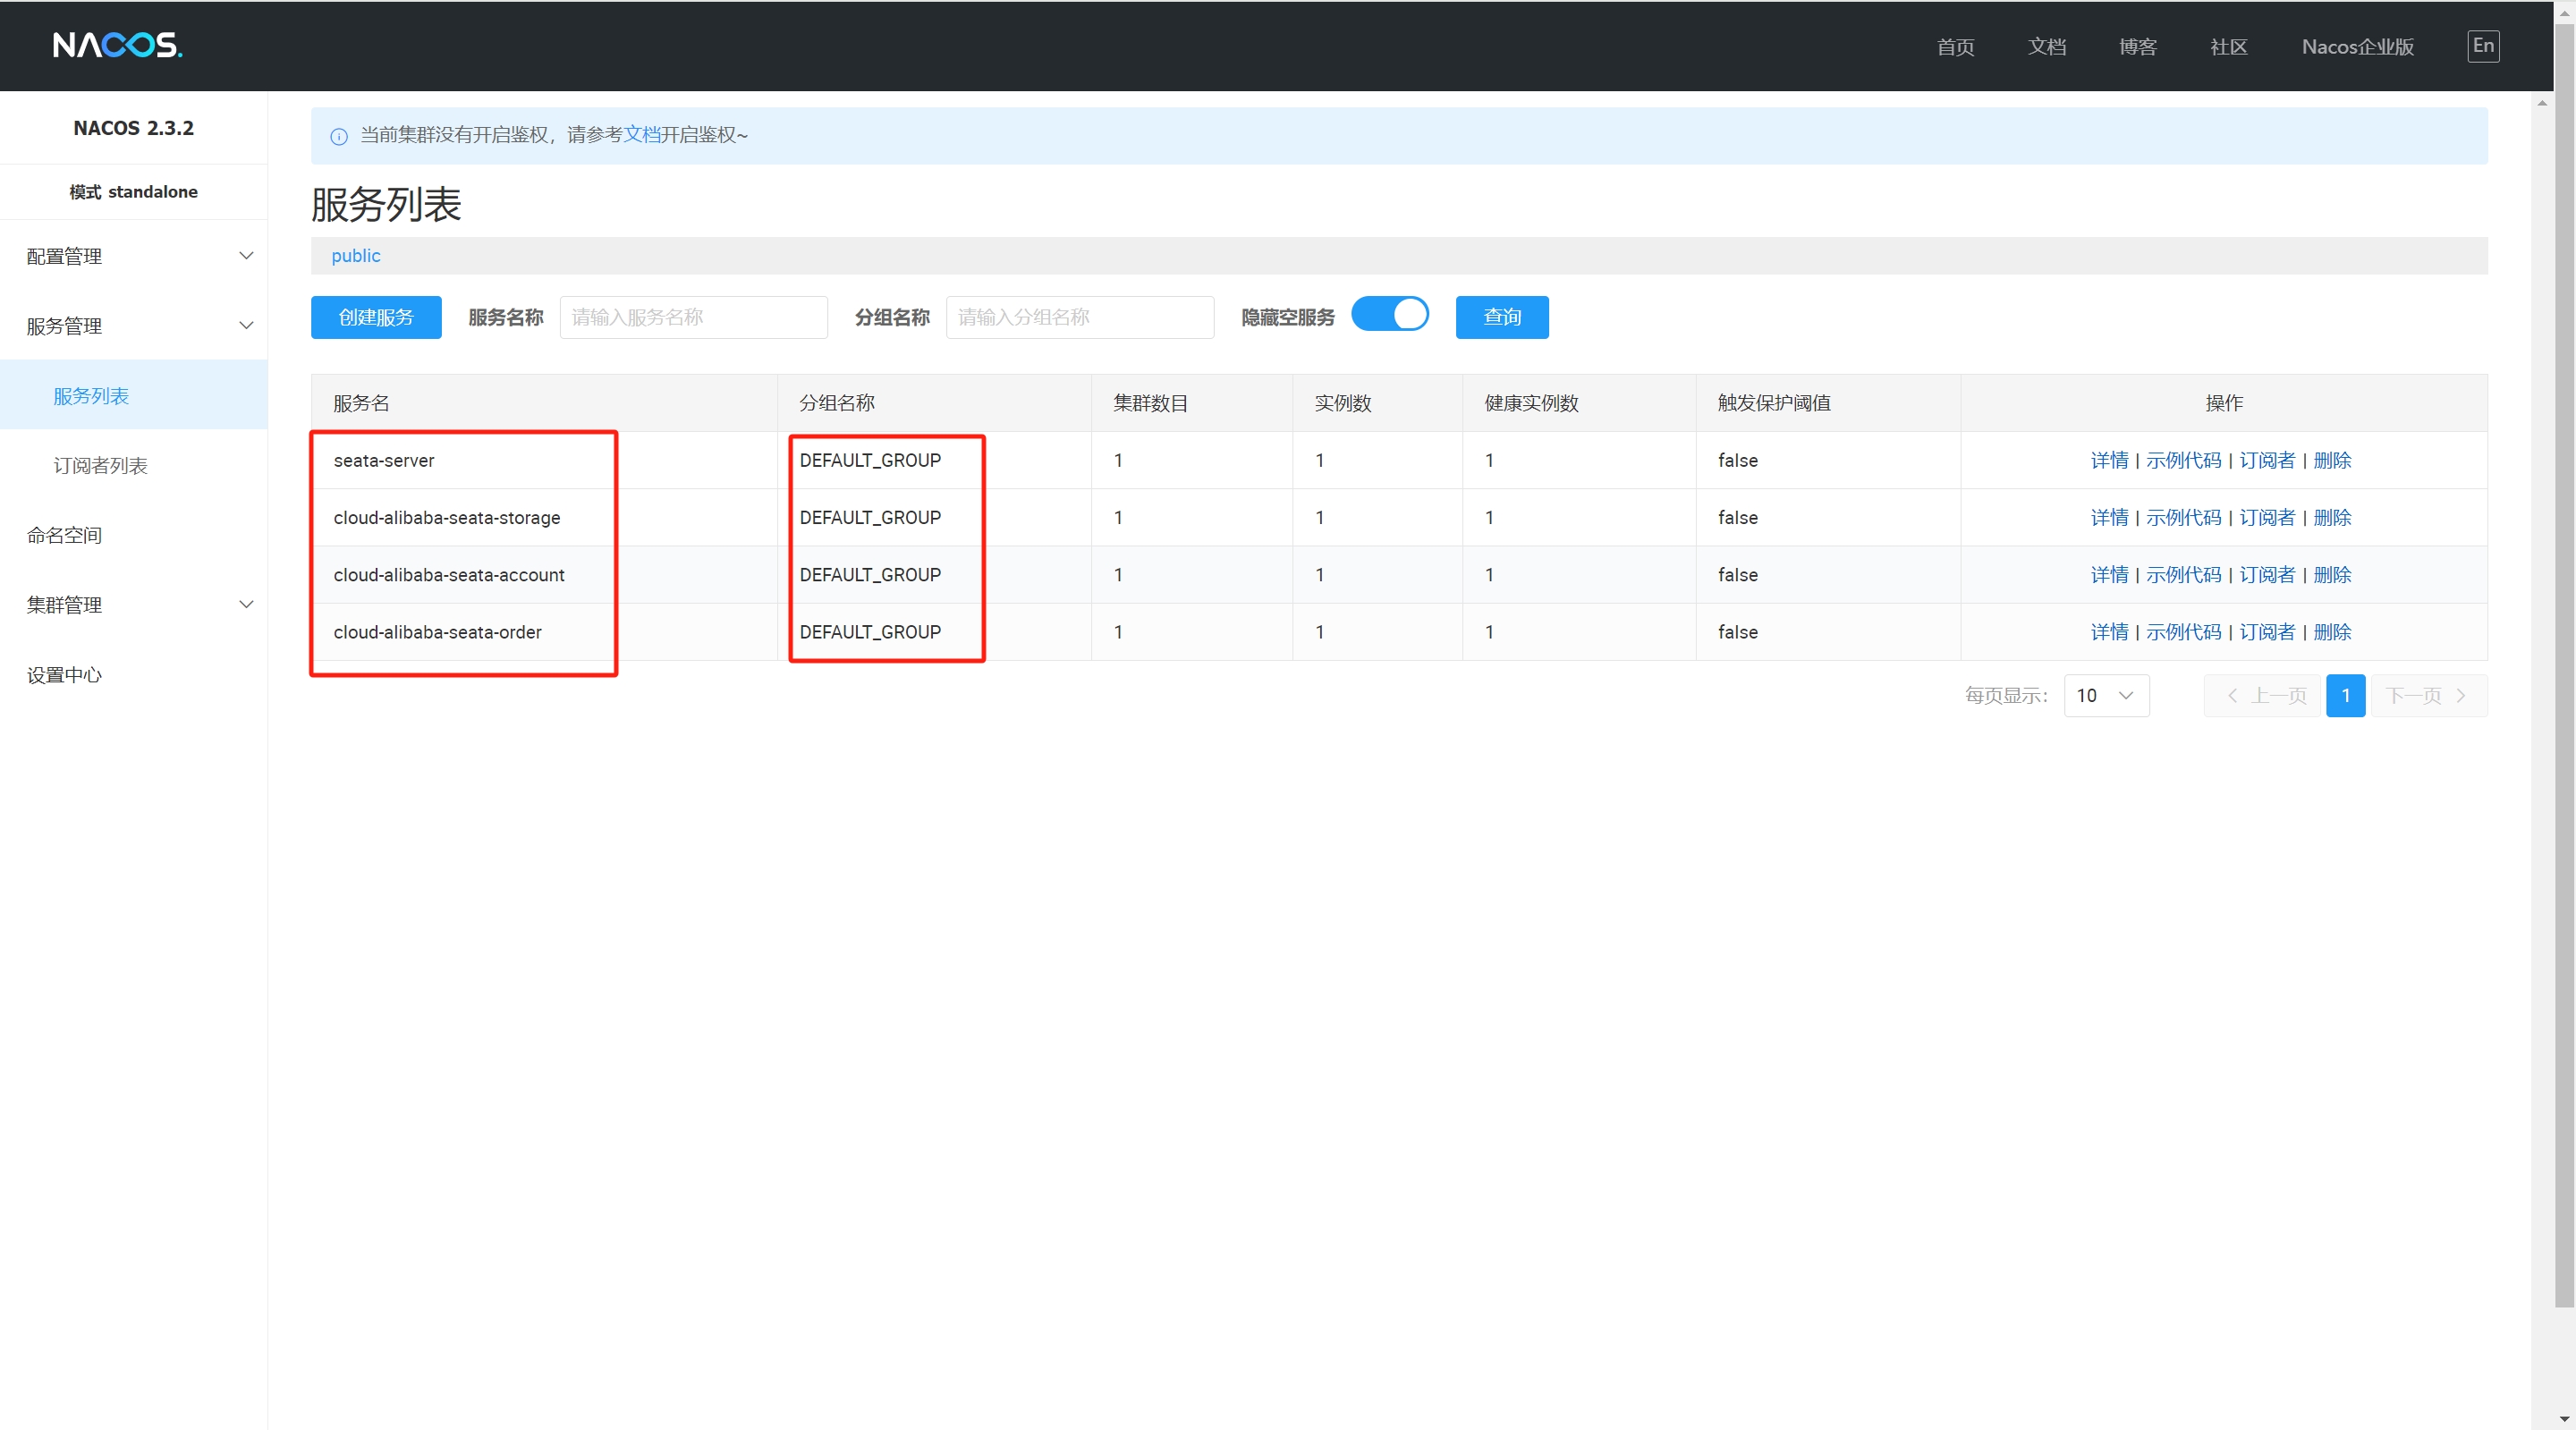
Task: Switch language with the En icon
Action: 2482,46
